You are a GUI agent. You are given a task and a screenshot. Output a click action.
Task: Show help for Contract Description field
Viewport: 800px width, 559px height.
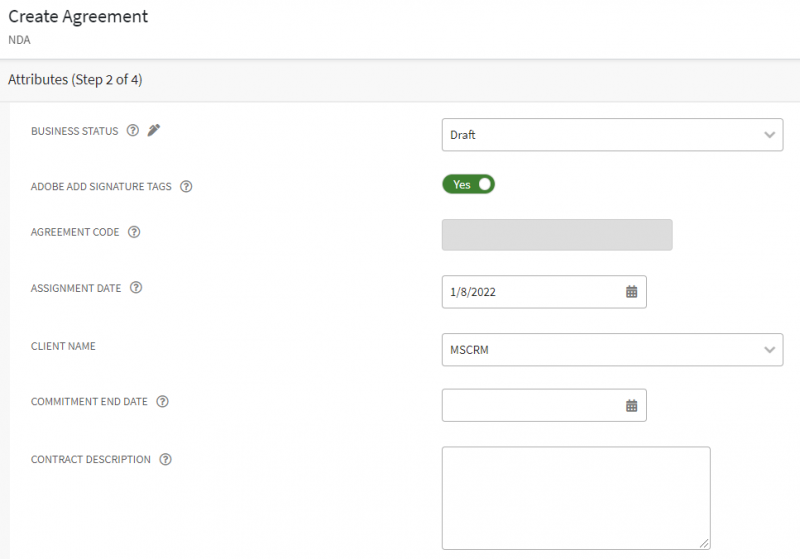(166, 460)
